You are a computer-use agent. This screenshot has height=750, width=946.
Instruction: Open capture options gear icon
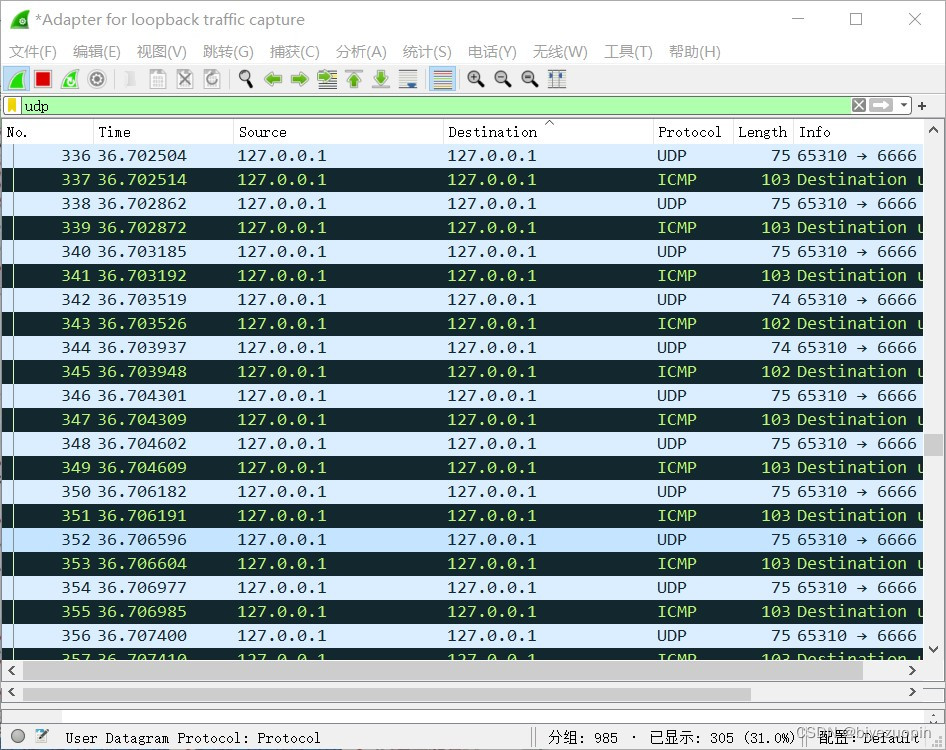click(97, 79)
